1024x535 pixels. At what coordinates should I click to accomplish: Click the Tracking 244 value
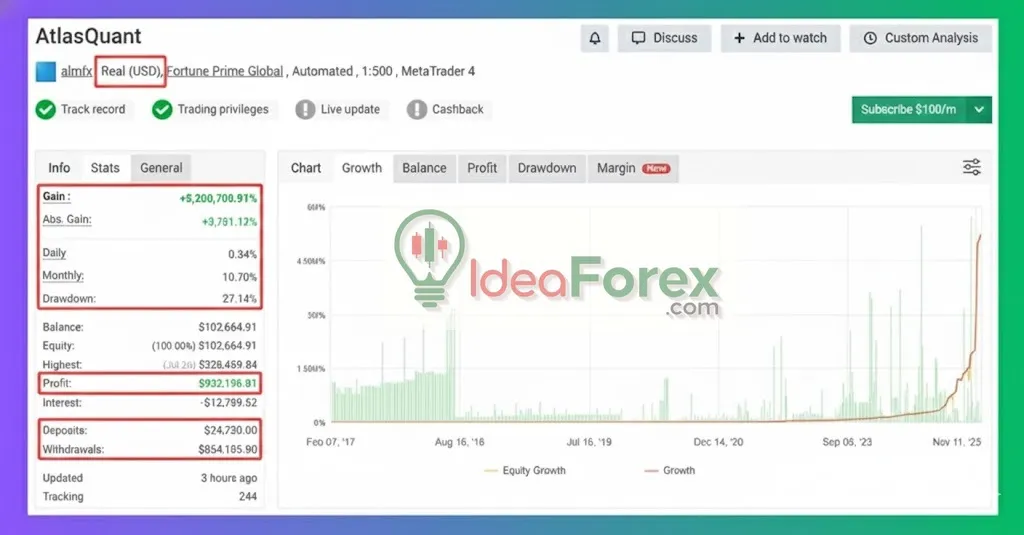[248, 496]
